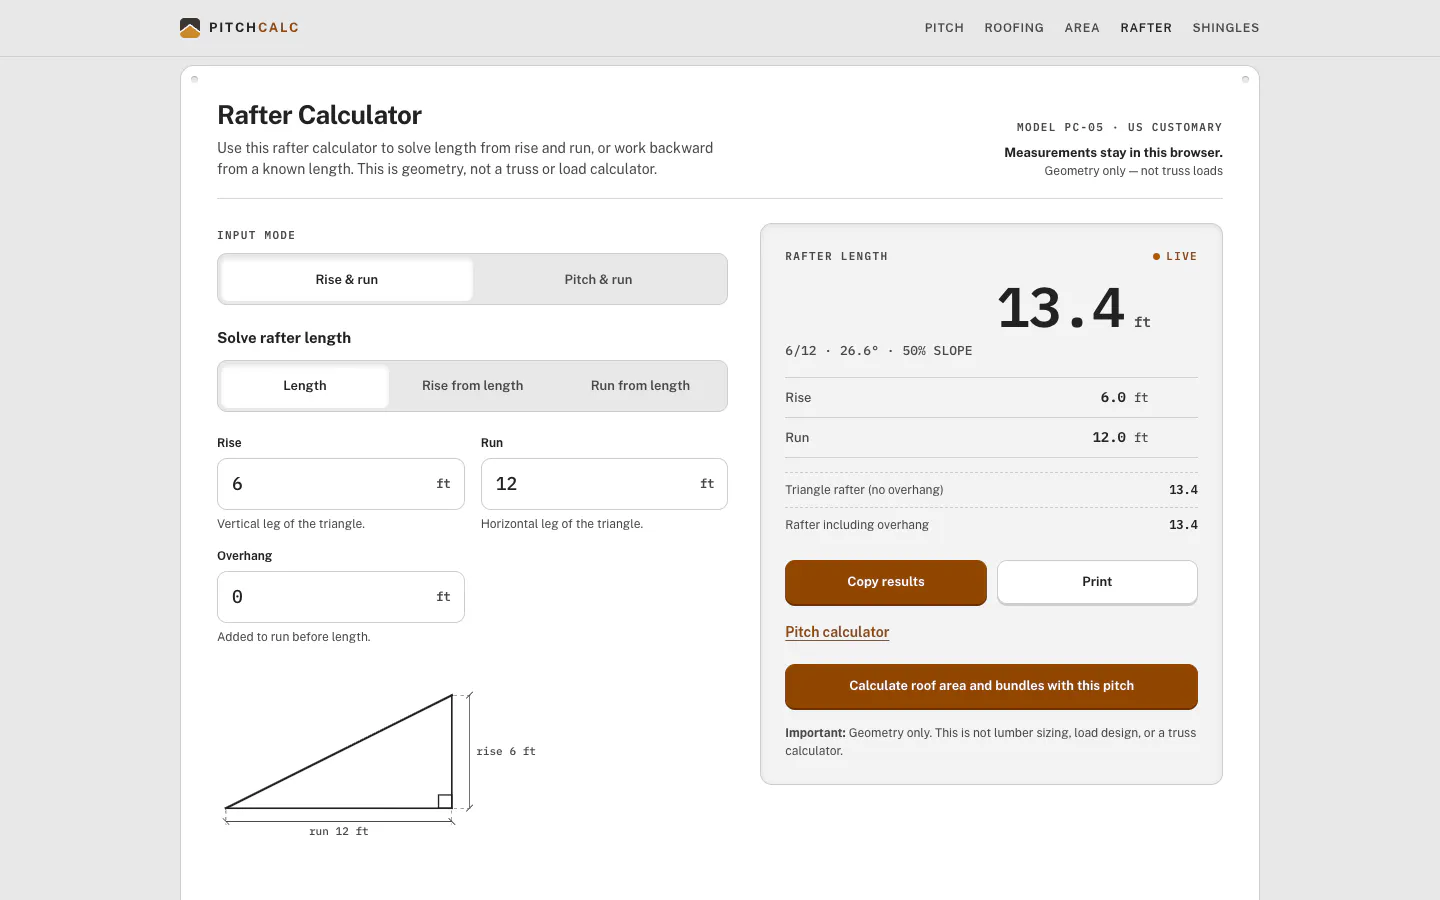Click the LIVE status indicator

[x=1175, y=257]
